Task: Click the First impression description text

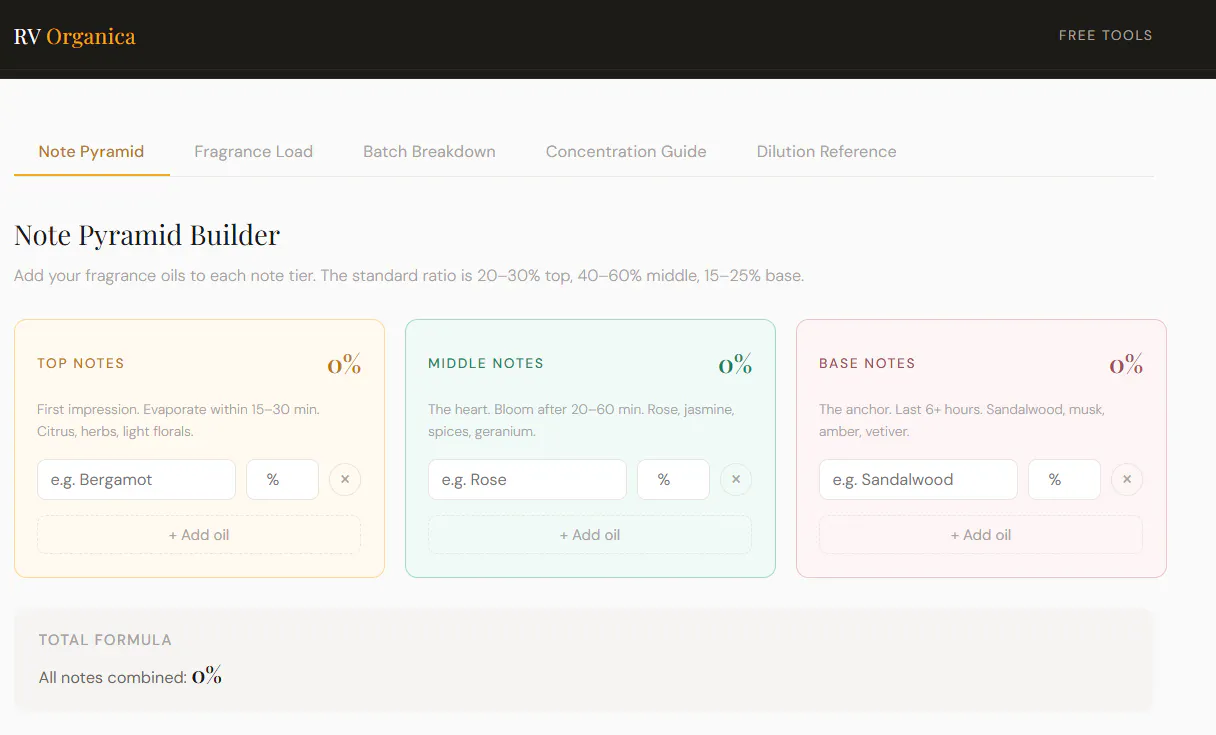Action: (x=179, y=421)
